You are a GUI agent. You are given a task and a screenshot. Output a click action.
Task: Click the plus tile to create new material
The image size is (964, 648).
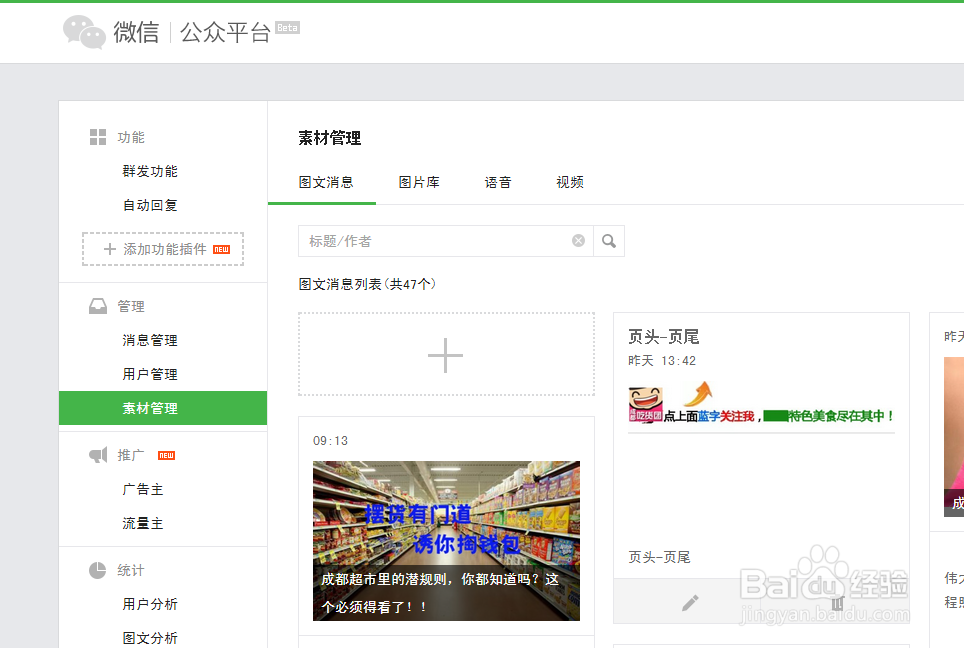coord(446,355)
